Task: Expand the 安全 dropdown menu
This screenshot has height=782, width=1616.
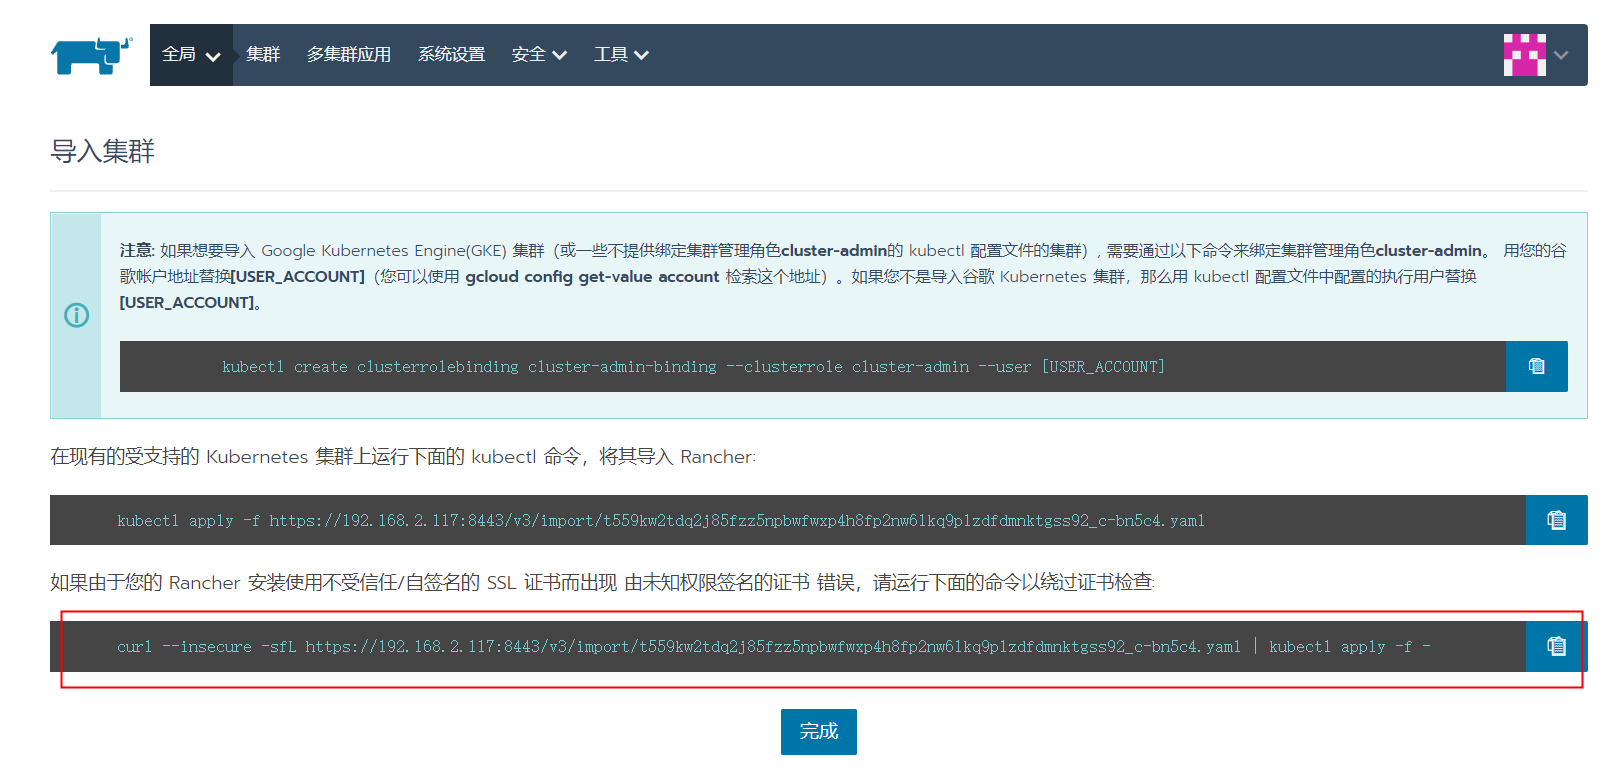Action: (539, 55)
